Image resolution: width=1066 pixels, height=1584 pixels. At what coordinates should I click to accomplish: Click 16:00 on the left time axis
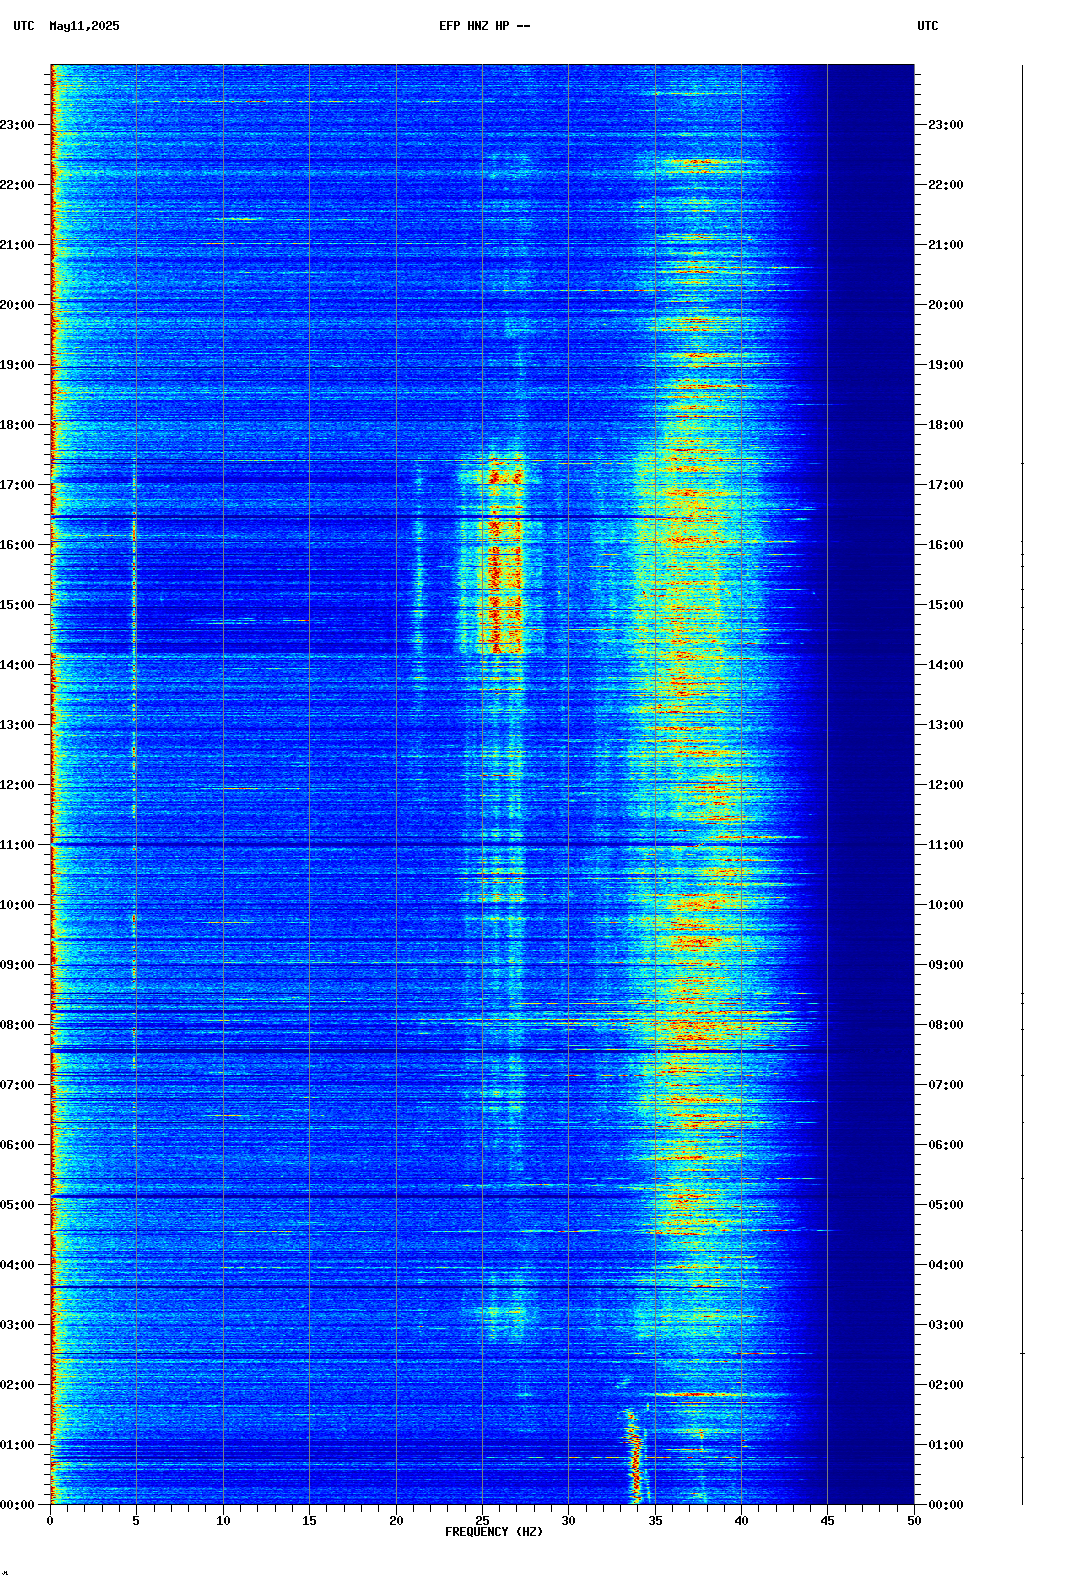click(17, 545)
